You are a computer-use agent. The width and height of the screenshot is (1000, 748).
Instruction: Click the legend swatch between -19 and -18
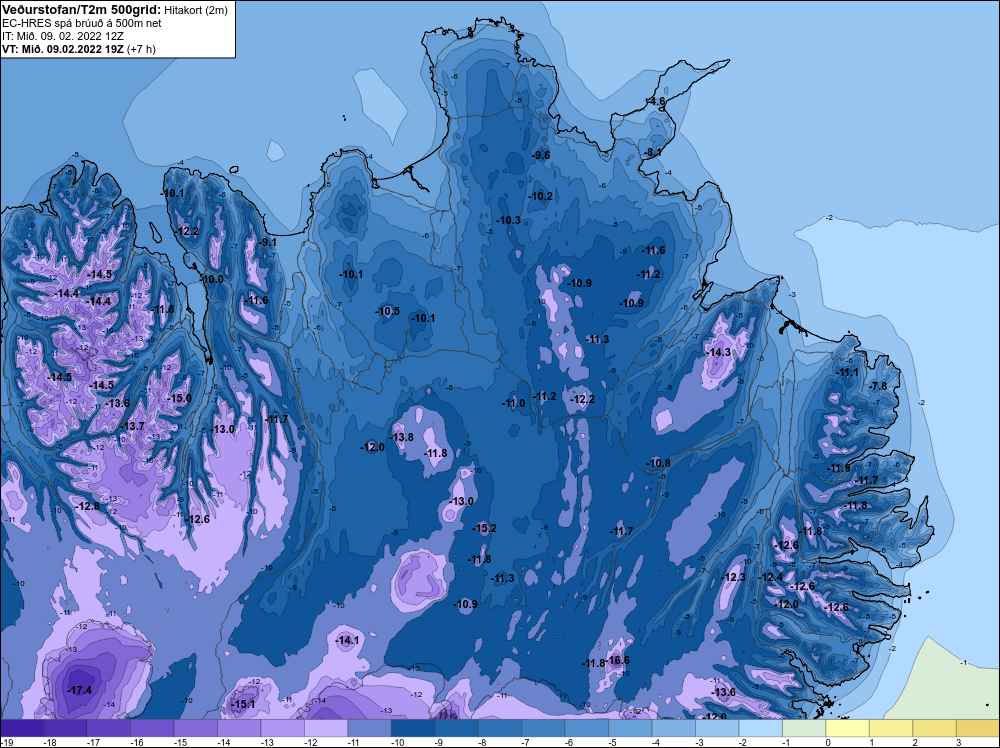pyautogui.click(x=22, y=728)
